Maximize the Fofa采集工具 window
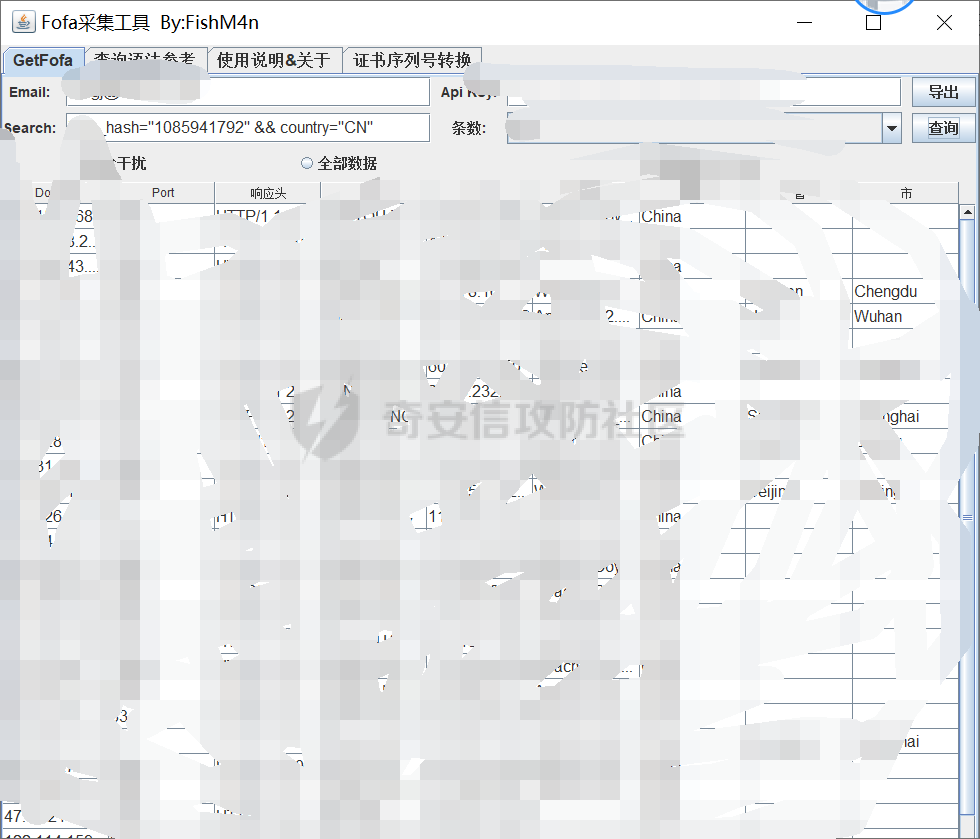The image size is (980, 839). coord(873,23)
